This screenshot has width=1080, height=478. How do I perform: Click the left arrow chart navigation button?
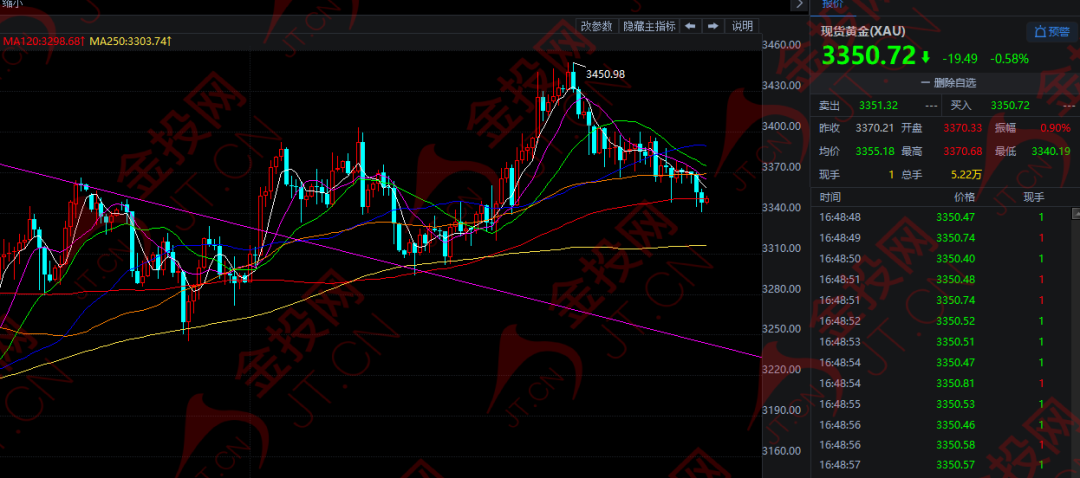coord(690,26)
